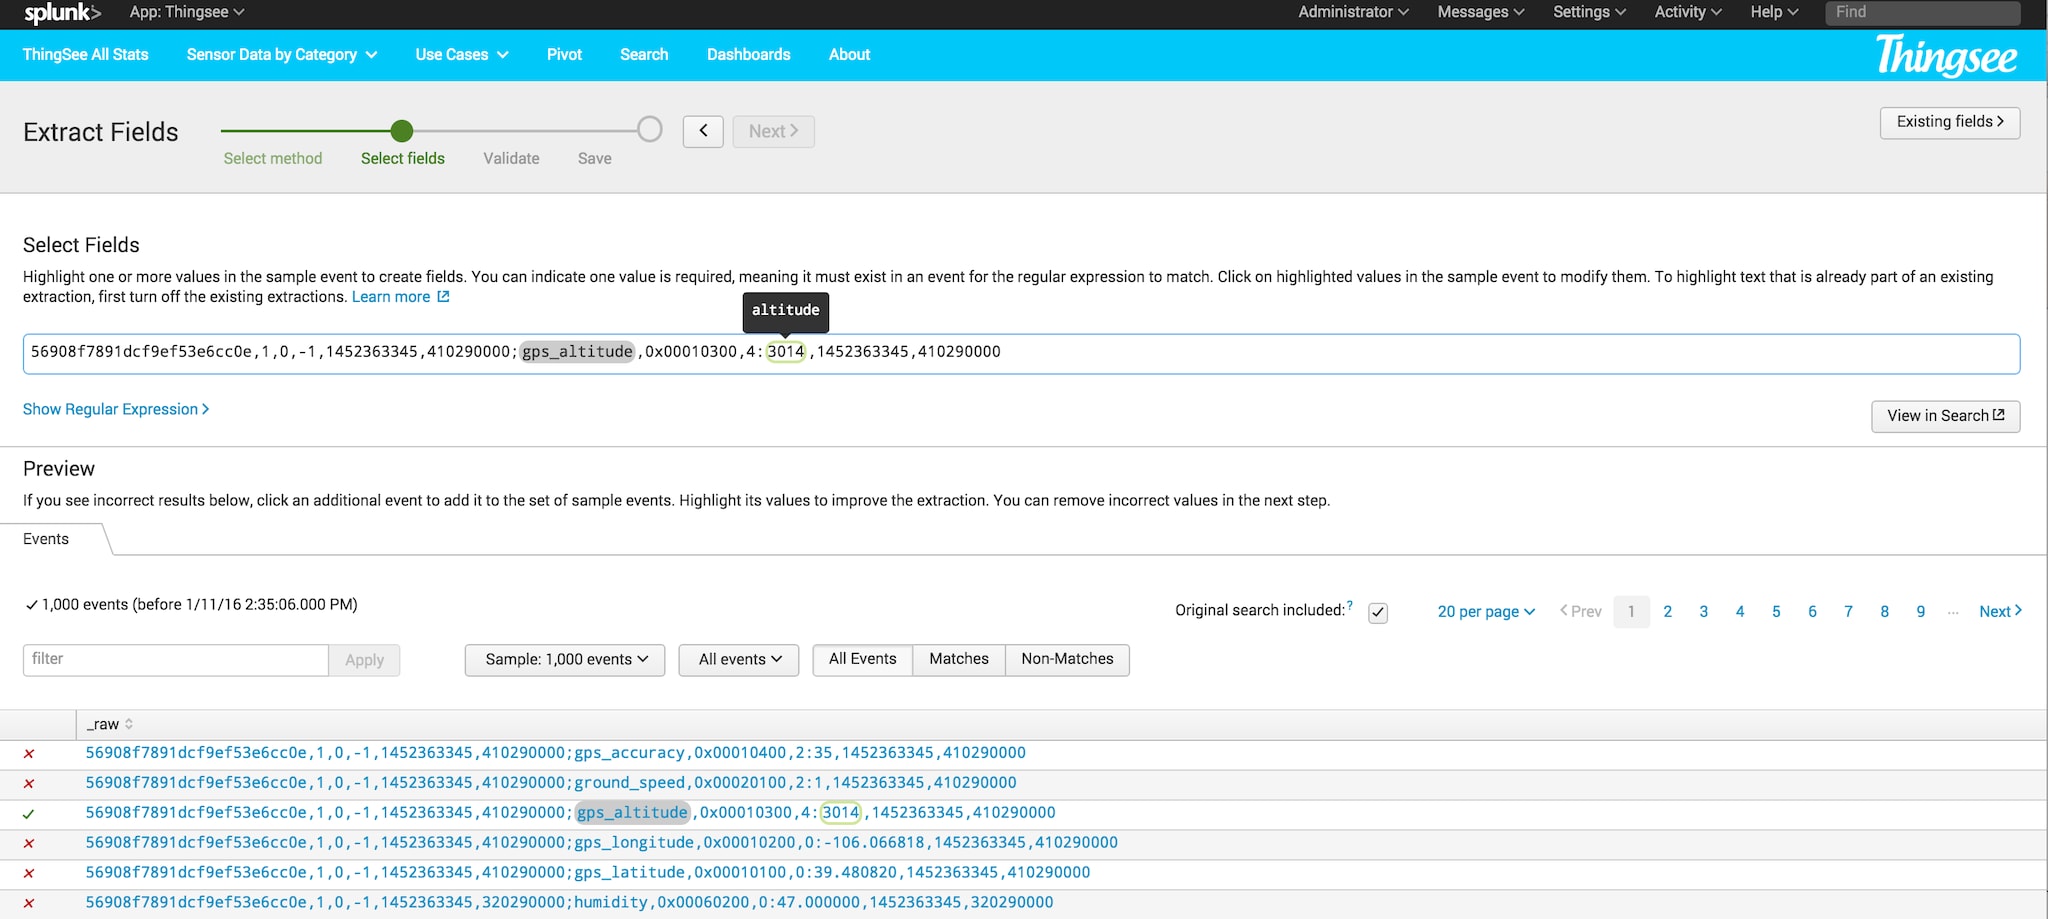Click the View in Search button

point(1945,416)
